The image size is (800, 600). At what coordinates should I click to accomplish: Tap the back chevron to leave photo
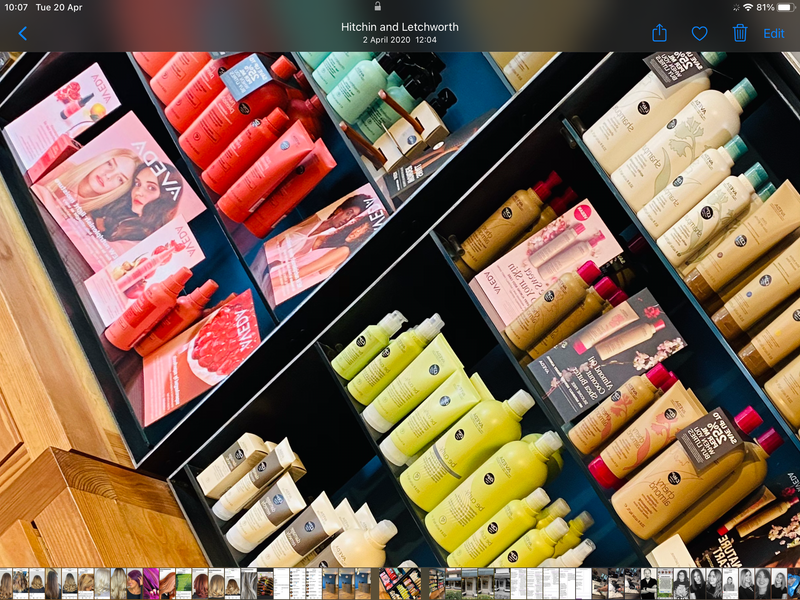pos(22,33)
